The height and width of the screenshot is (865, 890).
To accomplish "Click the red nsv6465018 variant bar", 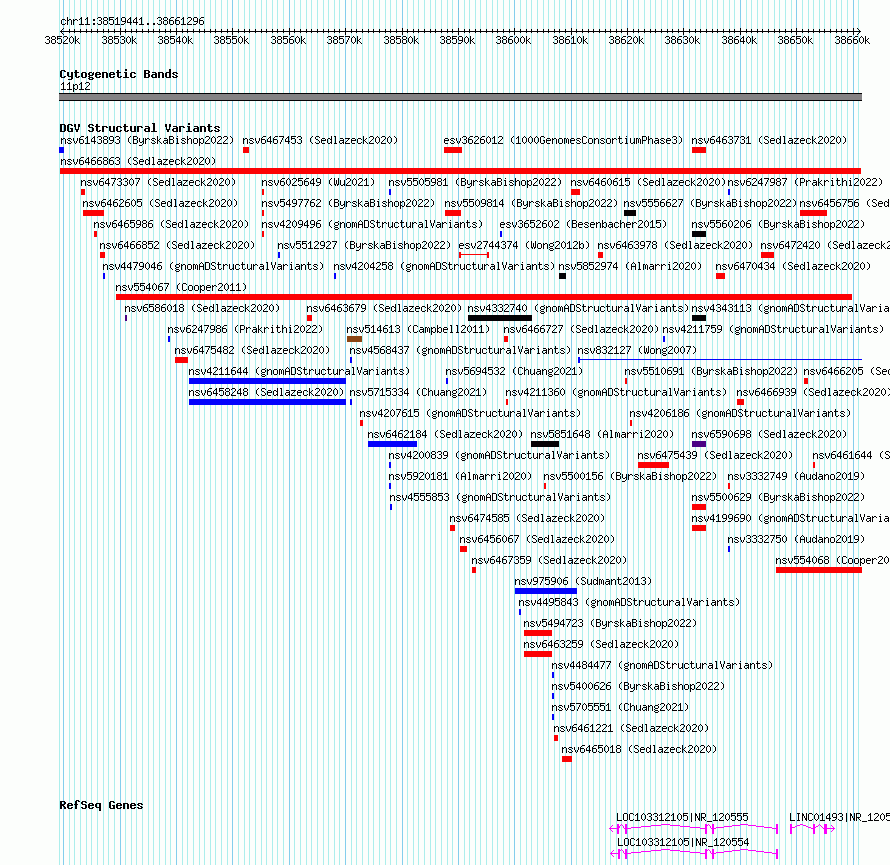I will coord(566,759).
